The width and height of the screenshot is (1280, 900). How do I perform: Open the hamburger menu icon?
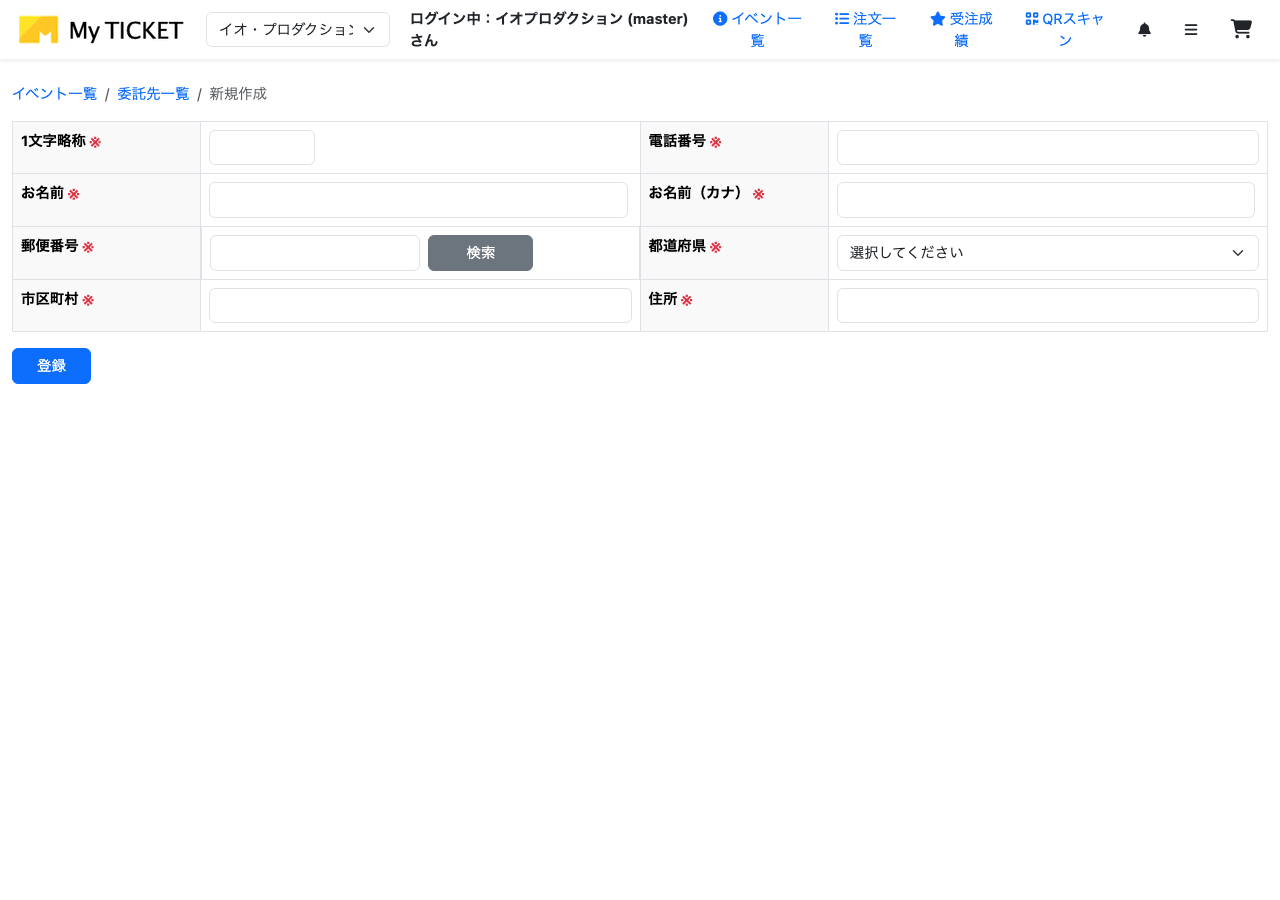coord(1191,29)
